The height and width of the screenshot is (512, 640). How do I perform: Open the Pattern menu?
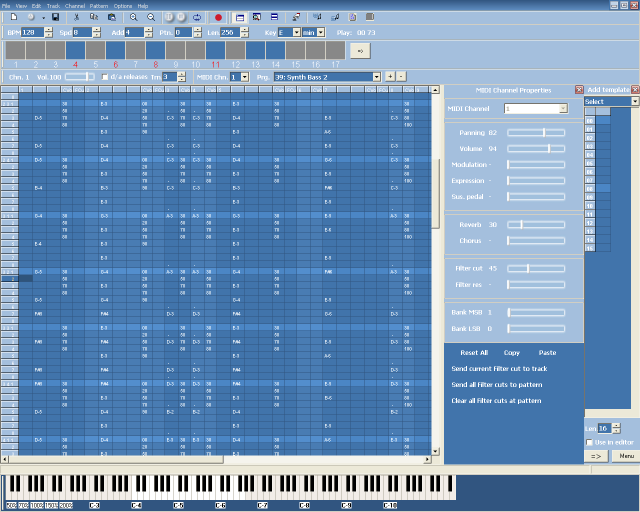(99, 6)
